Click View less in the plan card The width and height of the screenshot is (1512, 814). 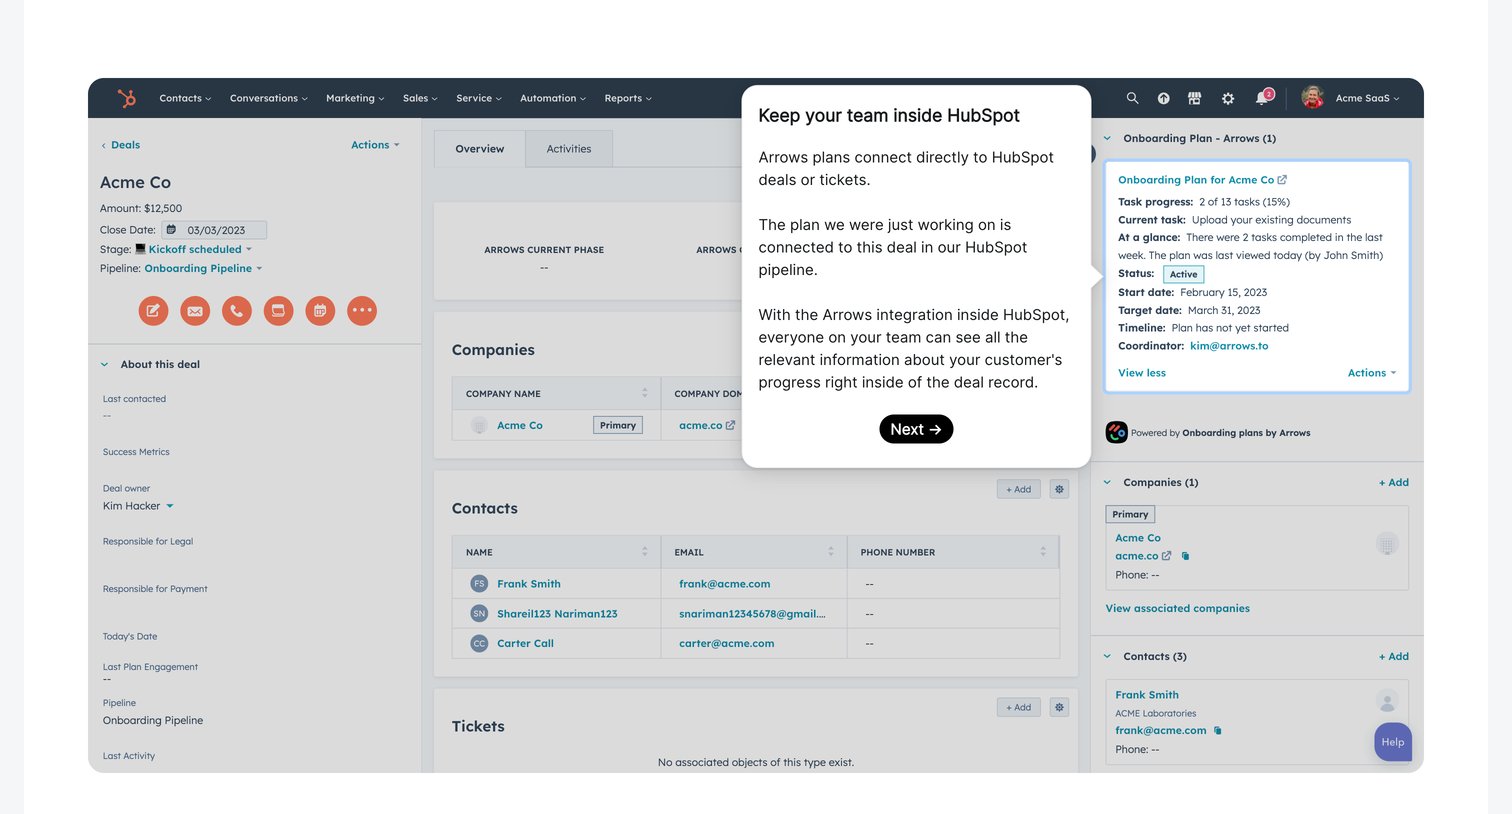pos(1142,373)
